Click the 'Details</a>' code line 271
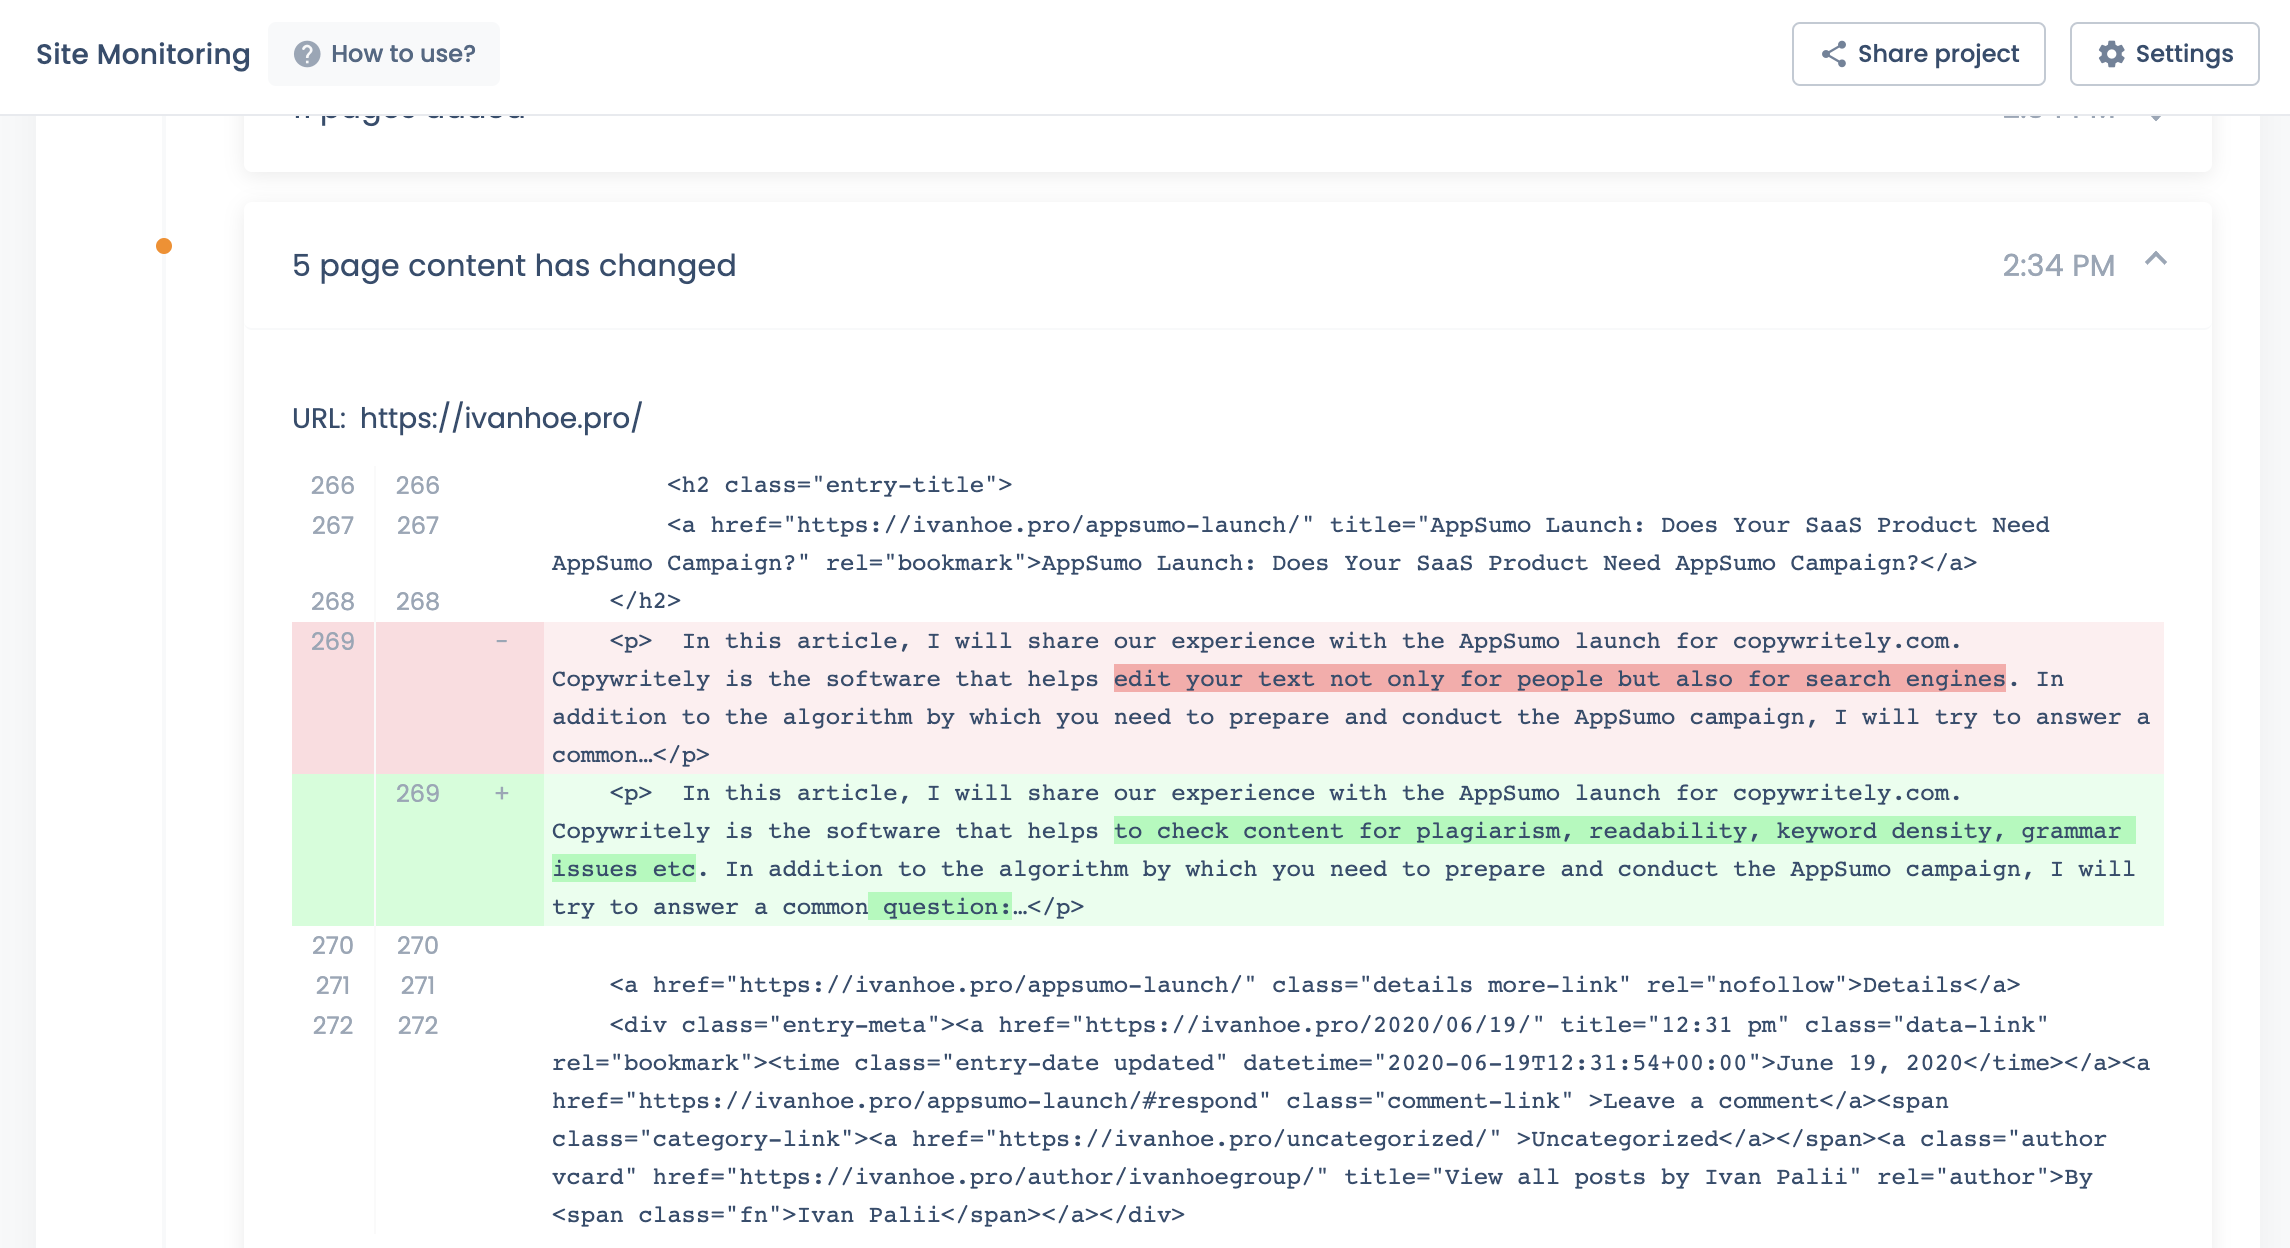This screenshot has height=1248, width=2290. [1314, 985]
